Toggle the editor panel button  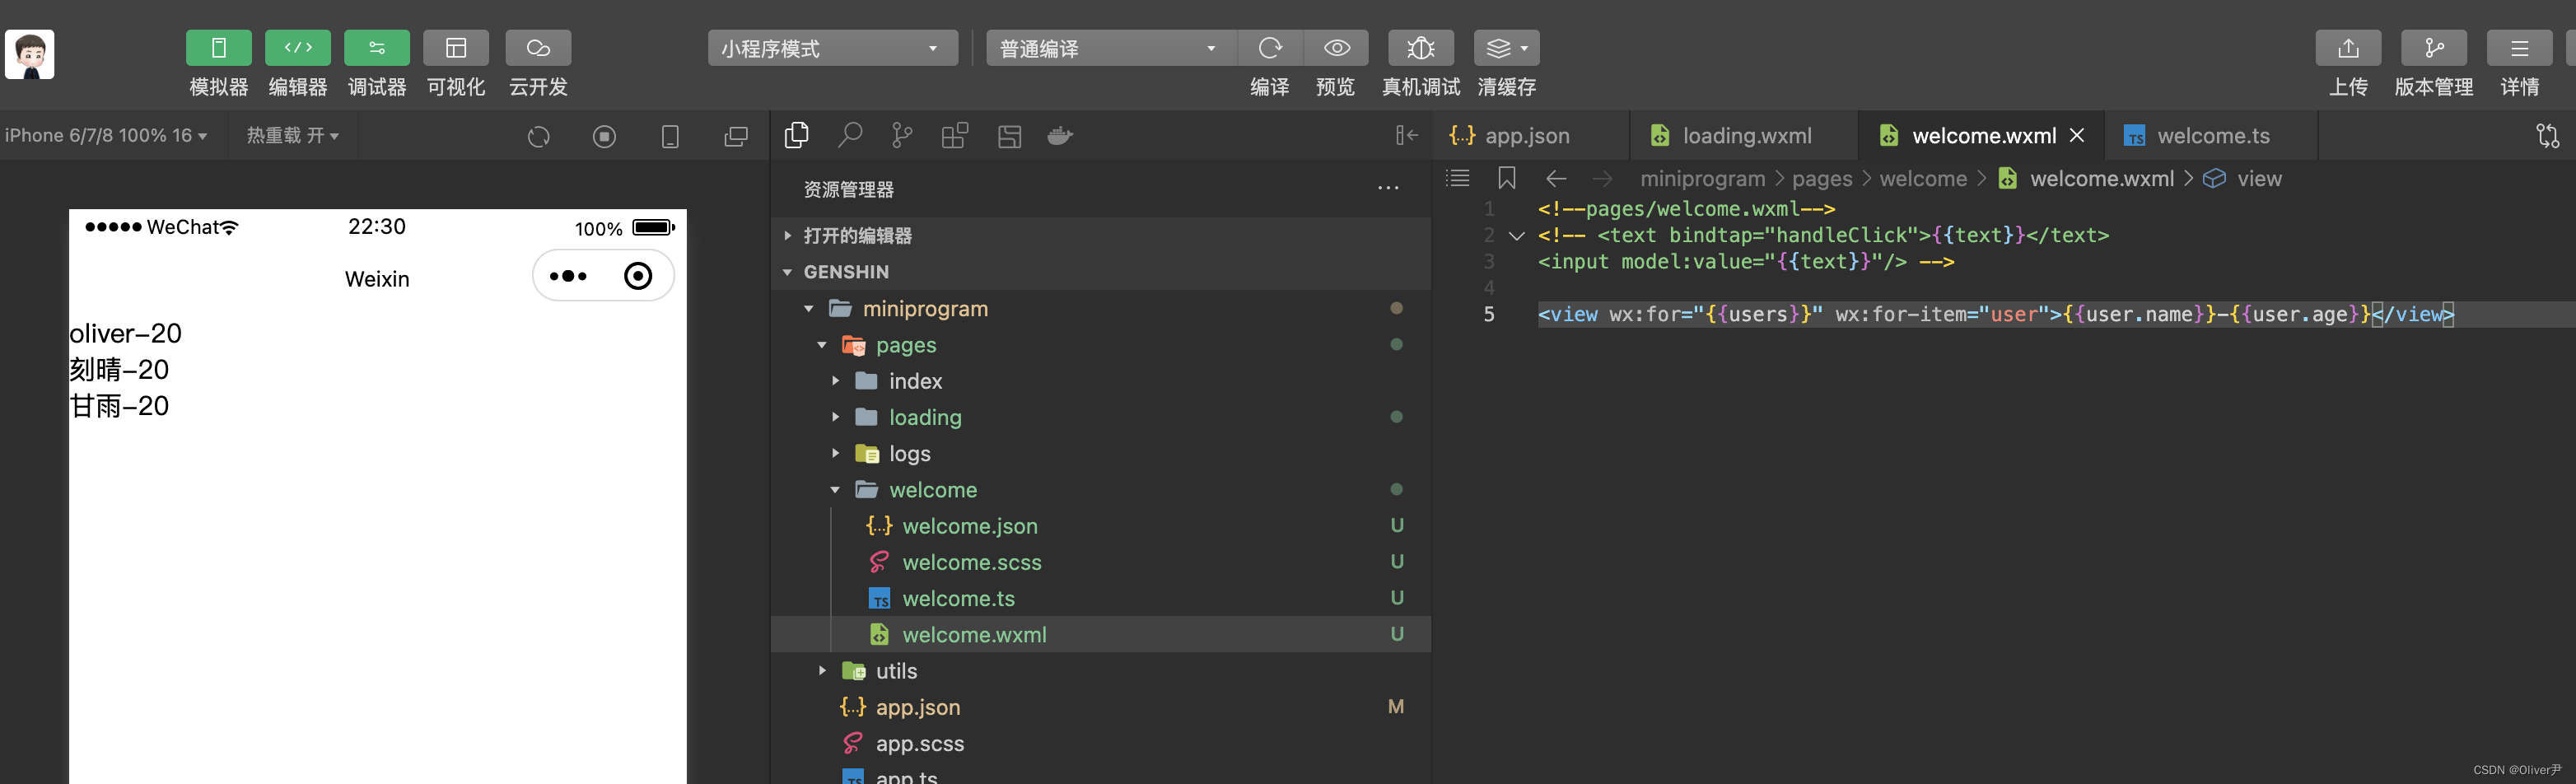[298, 48]
